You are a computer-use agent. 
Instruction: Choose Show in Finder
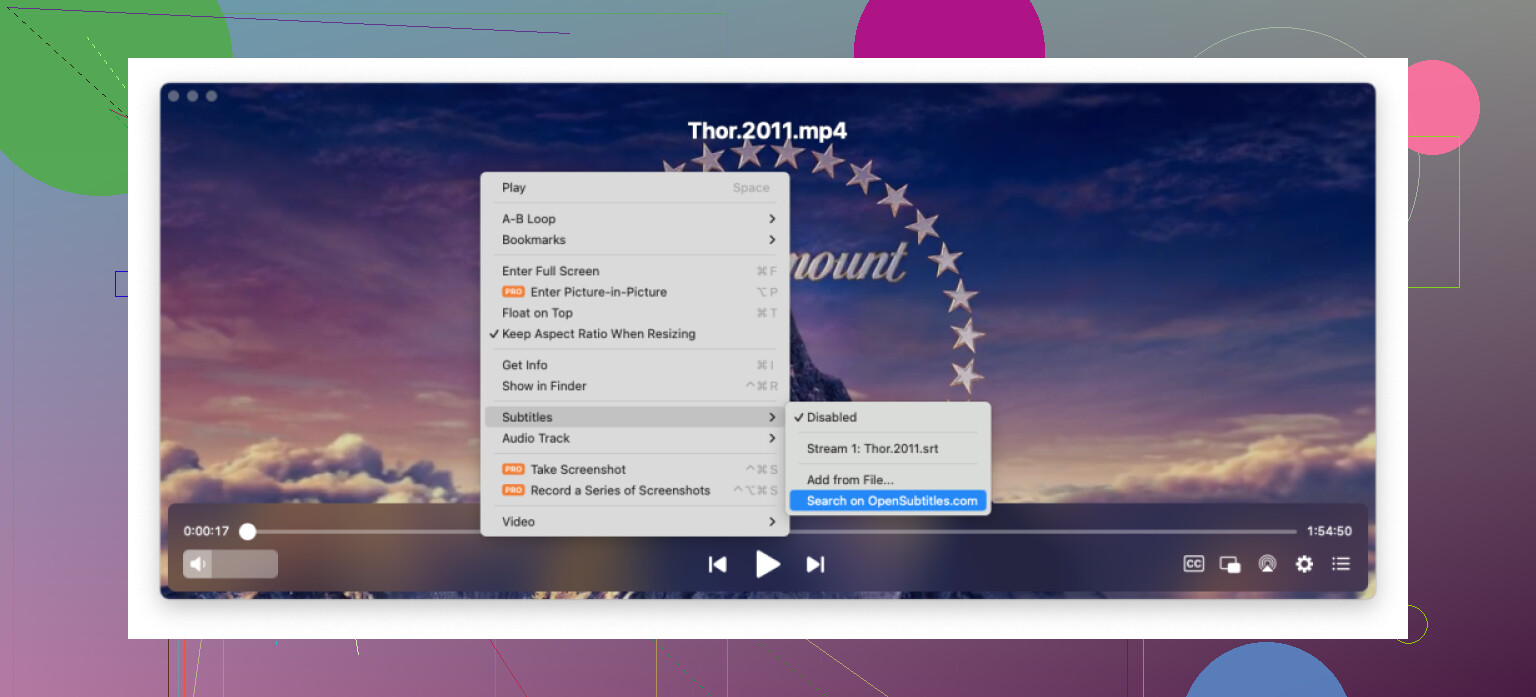635,386
